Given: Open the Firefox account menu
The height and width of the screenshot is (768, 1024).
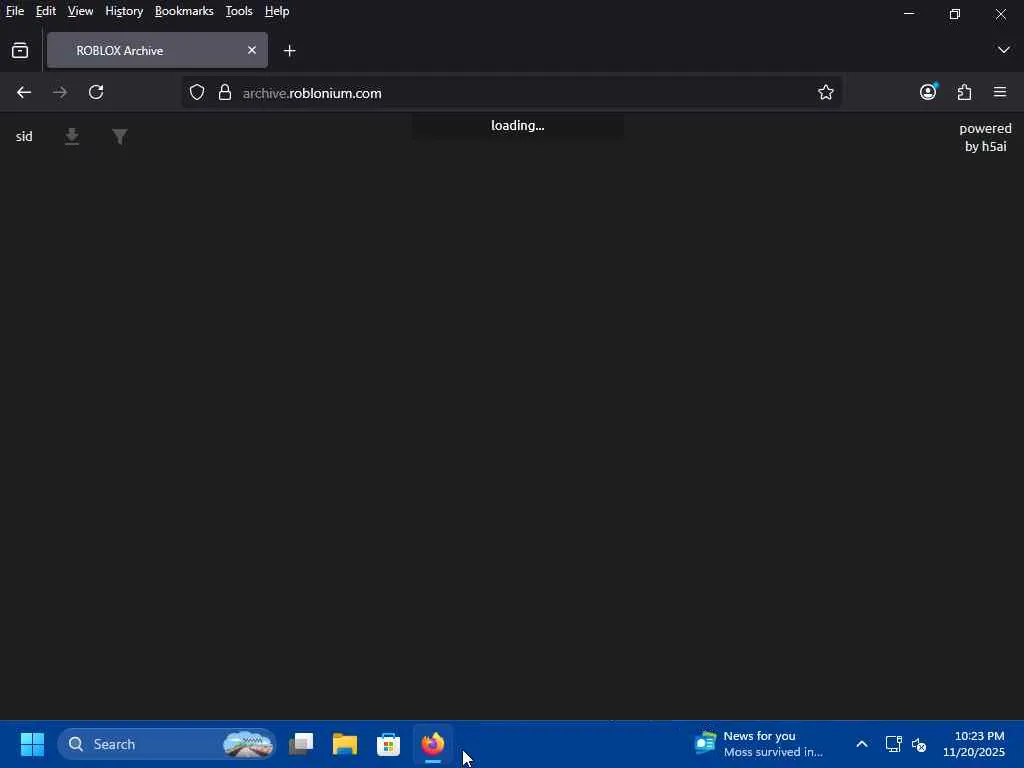Looking at the screenshot, I should tap(928, 92).
